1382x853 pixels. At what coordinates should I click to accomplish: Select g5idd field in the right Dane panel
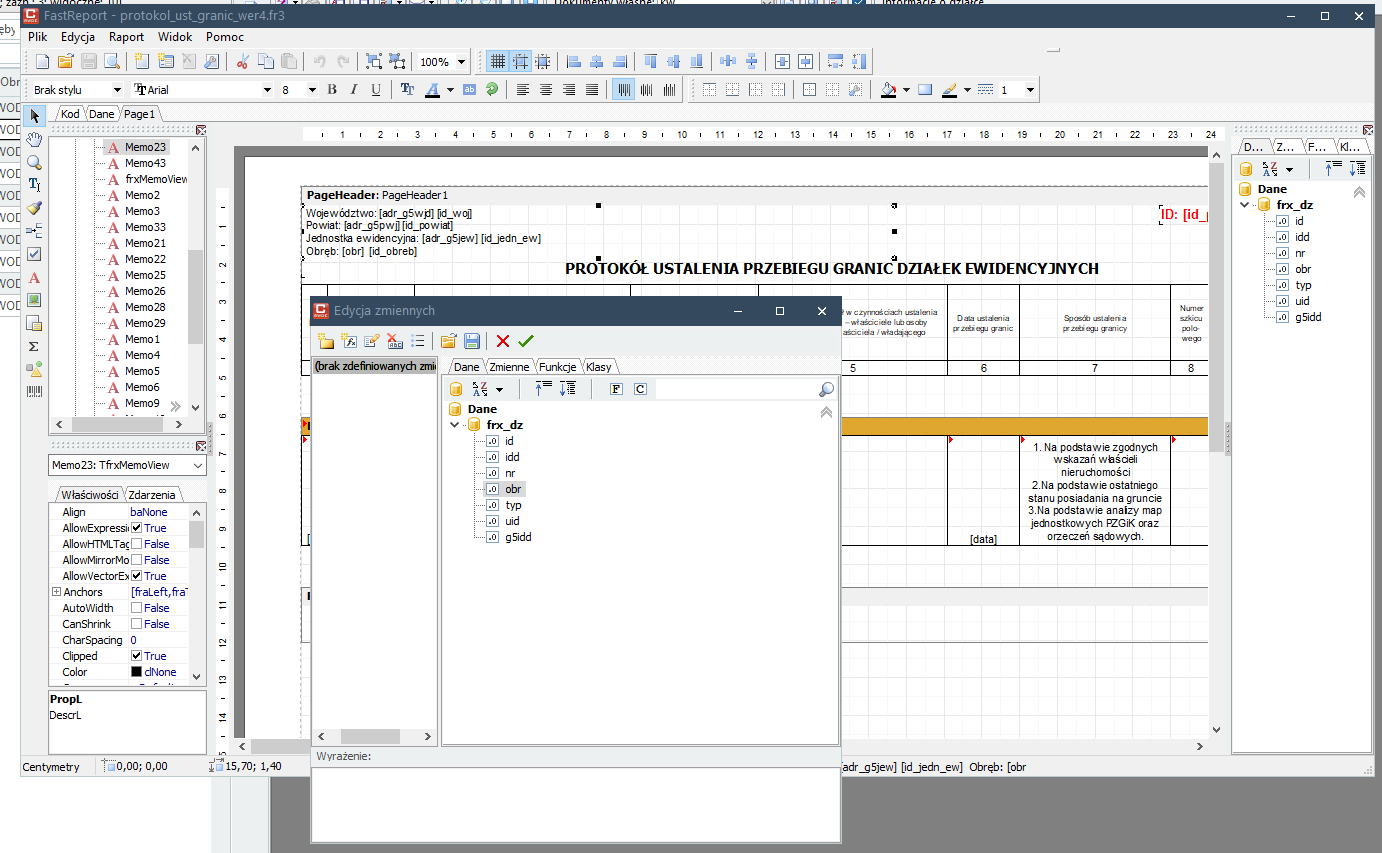(1308, 317)
